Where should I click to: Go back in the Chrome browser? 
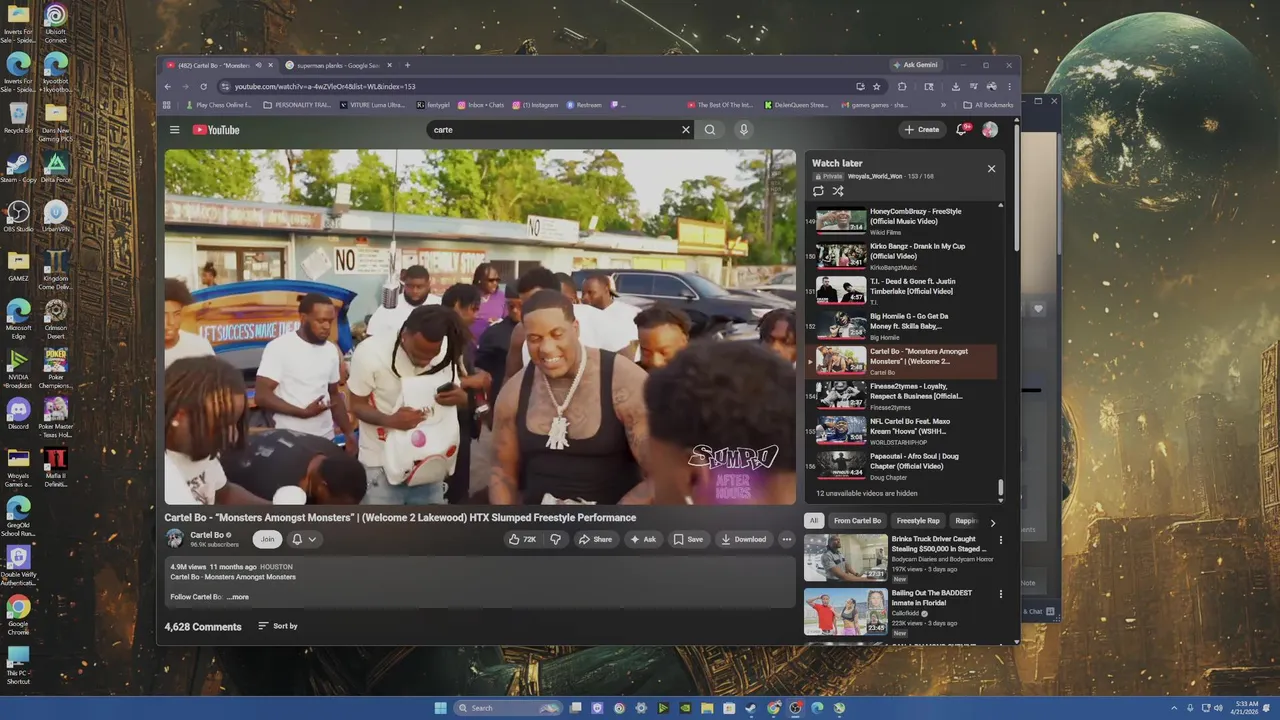coord(167,87)
